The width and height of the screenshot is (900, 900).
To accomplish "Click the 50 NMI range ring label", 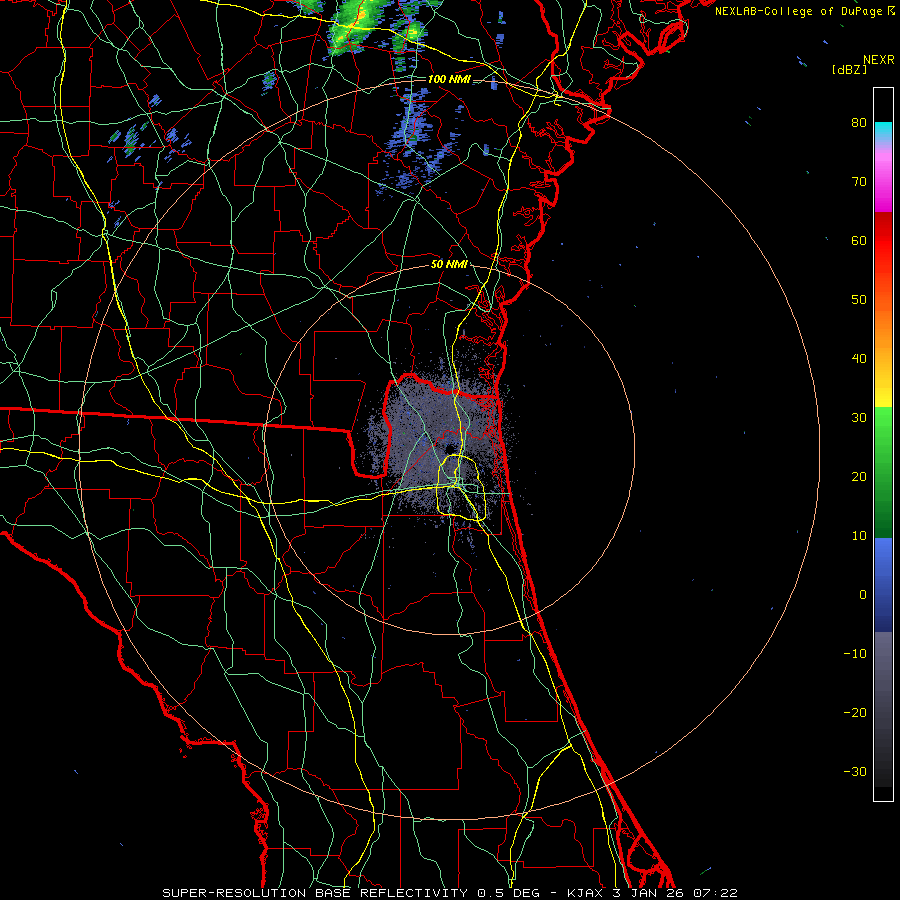I will coord(449,264).
